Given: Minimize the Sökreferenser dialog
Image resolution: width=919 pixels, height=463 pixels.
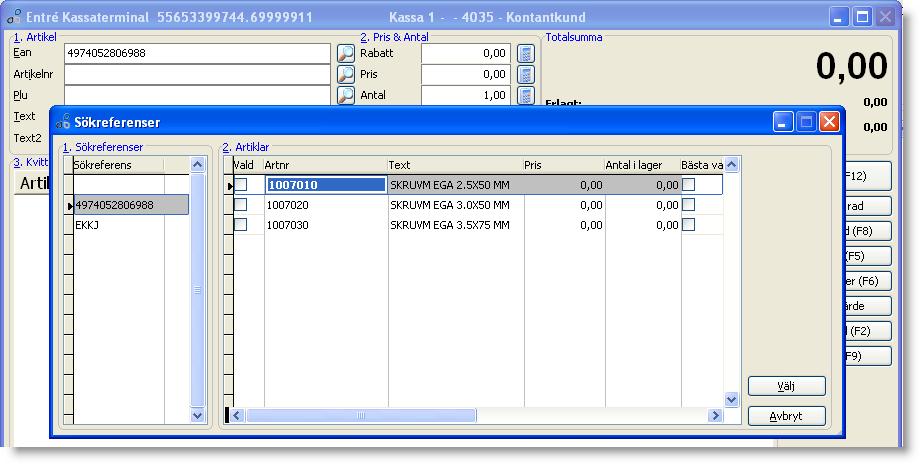Looking at the screenshot, I should [783, 122].
